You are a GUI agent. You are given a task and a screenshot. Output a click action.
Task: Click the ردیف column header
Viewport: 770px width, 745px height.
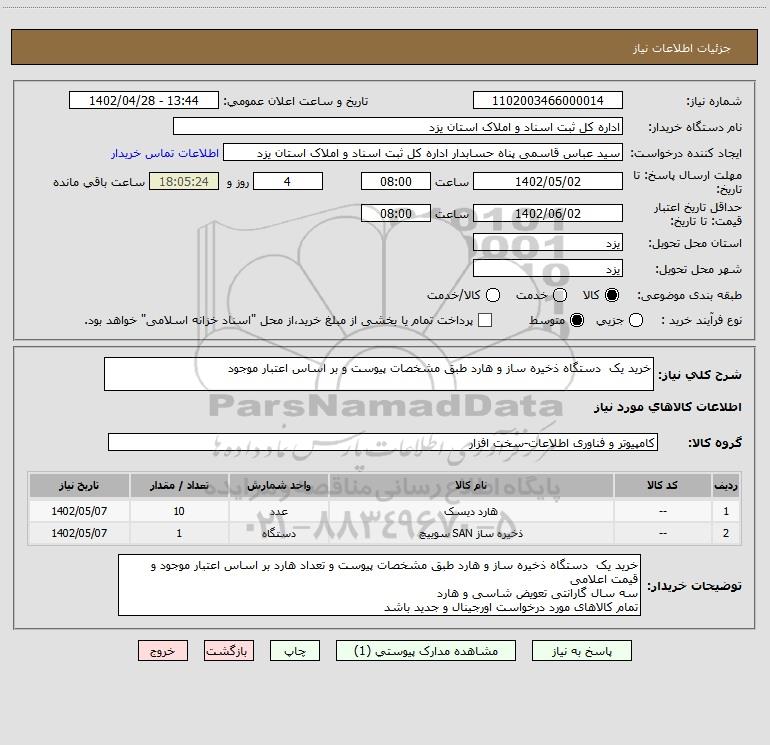726,485
